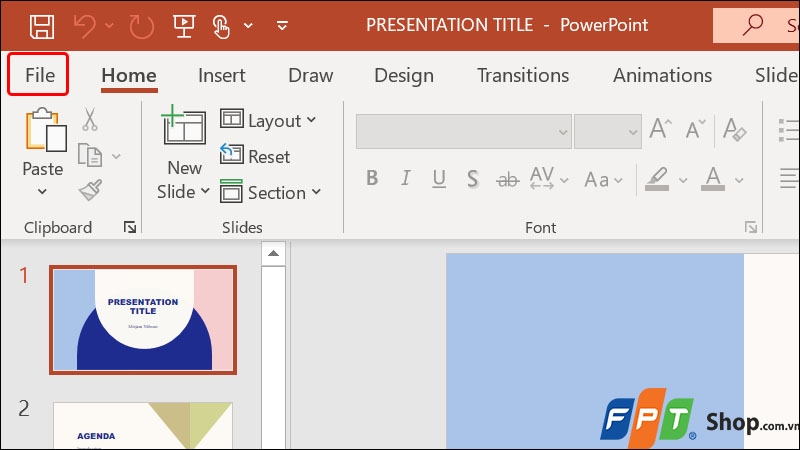Click the Format Painter brush icon
Screen dimensions: 800x450
pyautogui.click(x=90, y=190)
